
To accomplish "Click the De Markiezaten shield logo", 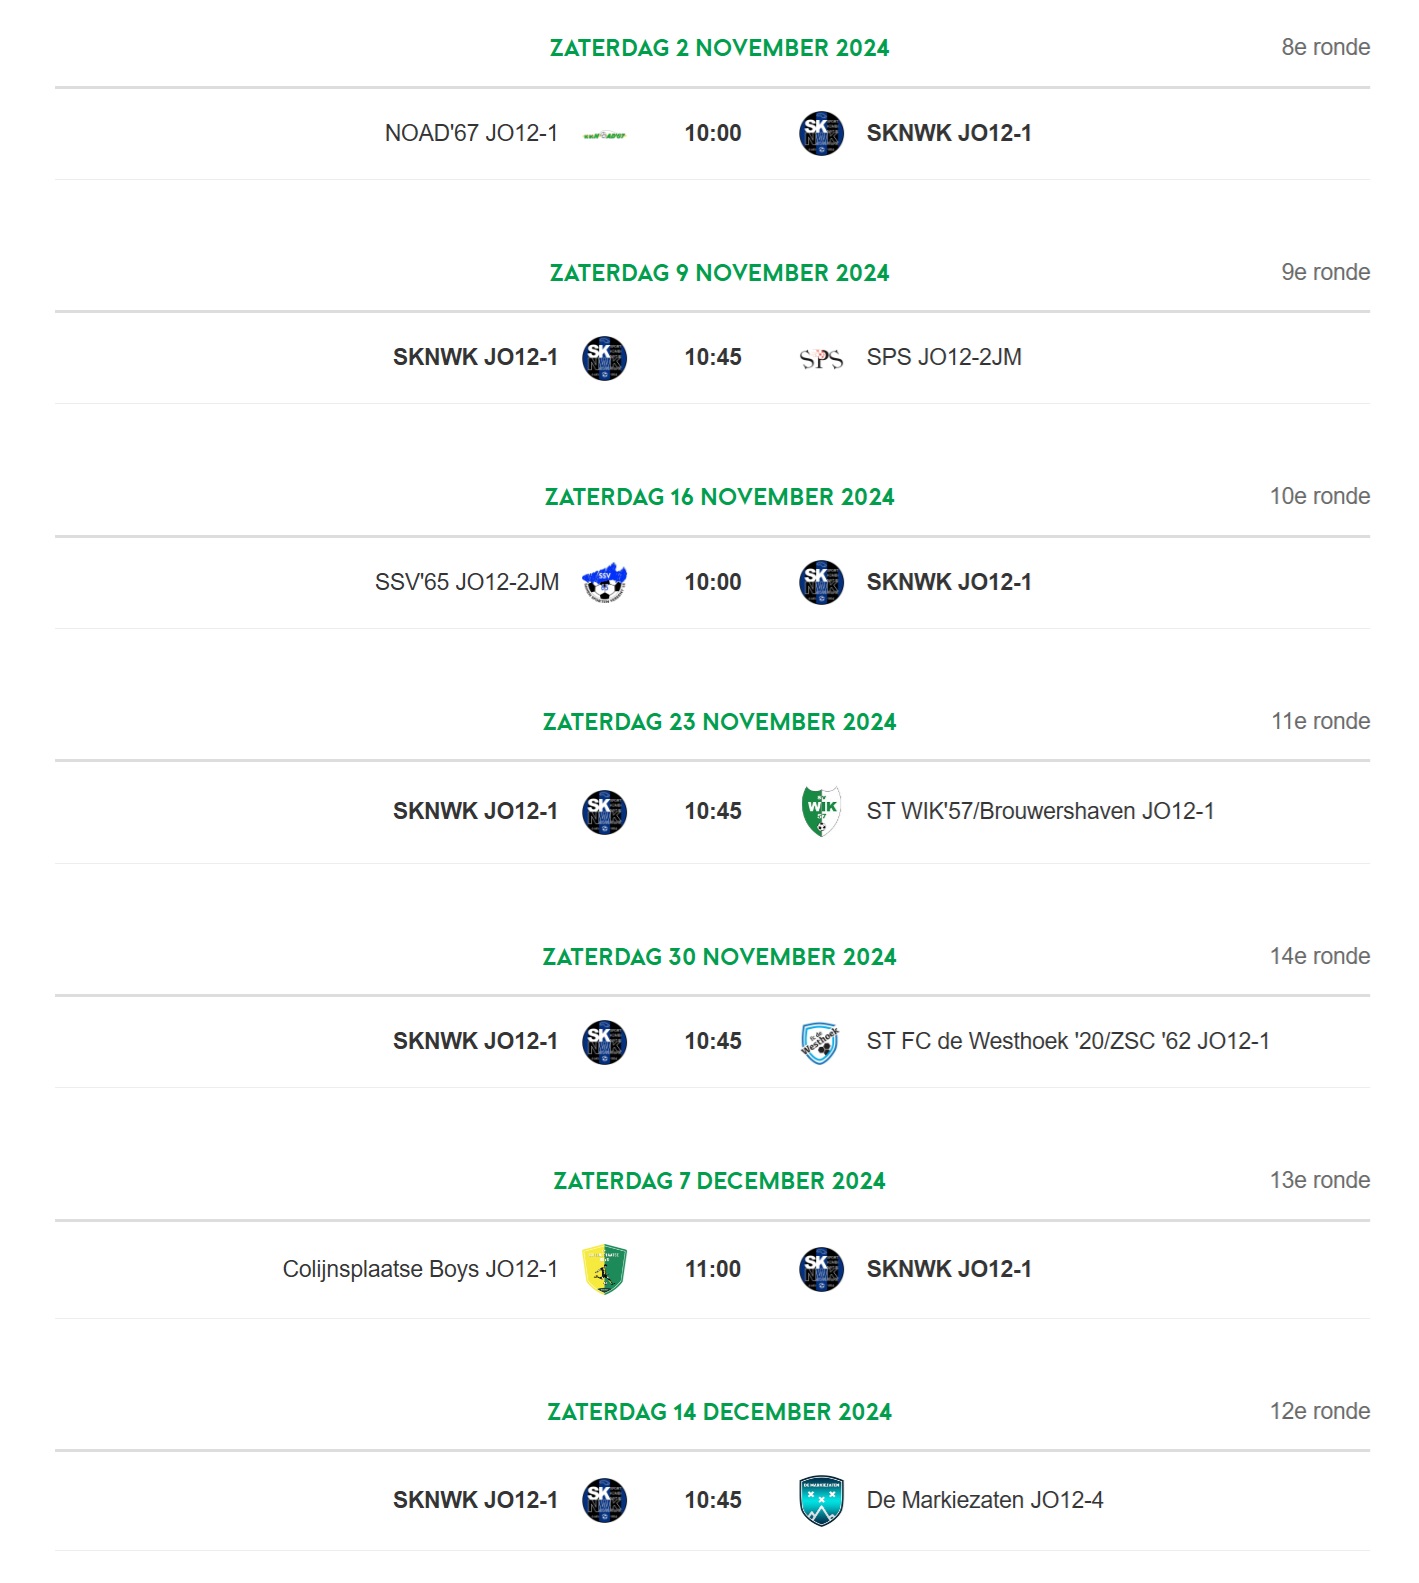I will coord(821,1501).
